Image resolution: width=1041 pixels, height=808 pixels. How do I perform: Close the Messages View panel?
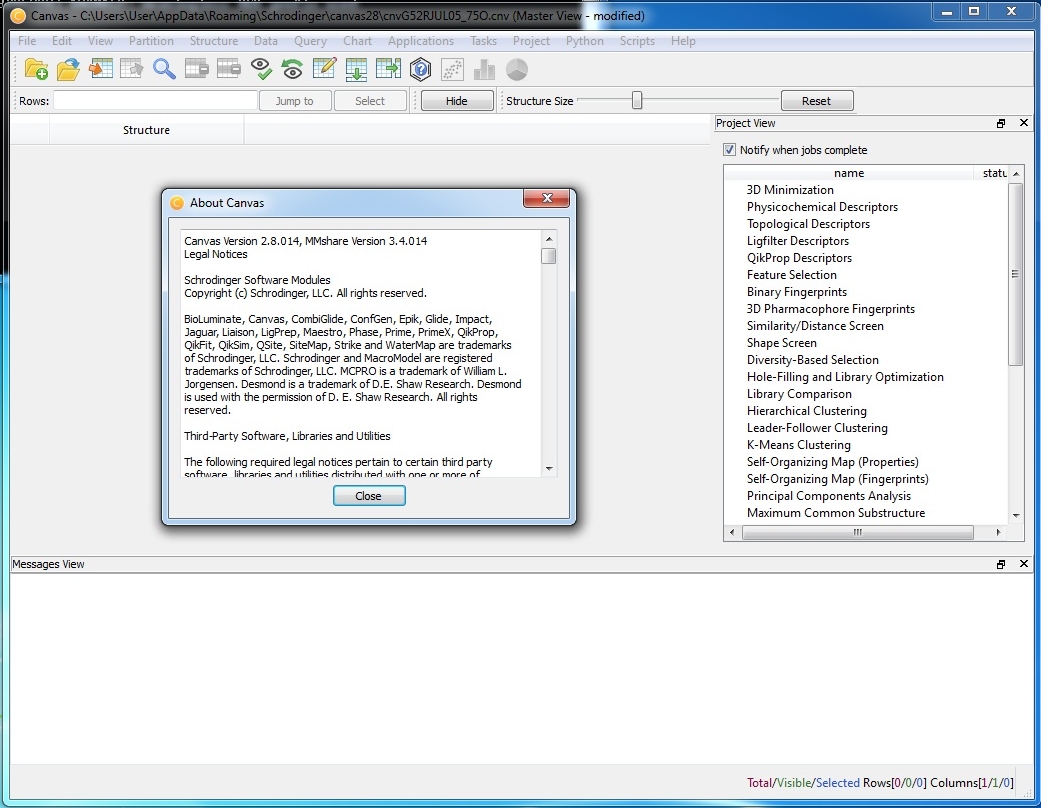coord(1024,564)
